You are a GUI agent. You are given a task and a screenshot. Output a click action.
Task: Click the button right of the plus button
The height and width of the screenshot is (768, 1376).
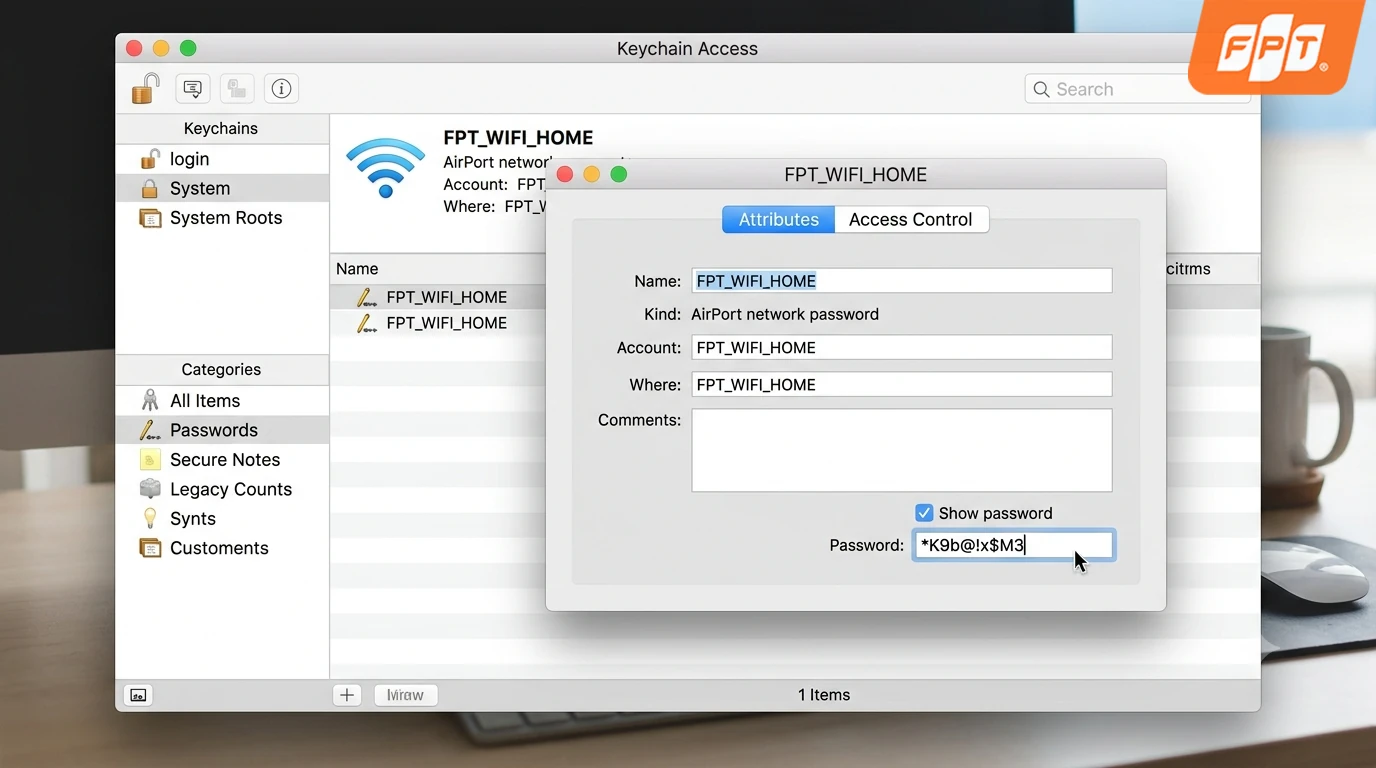[x=405, y=695]
